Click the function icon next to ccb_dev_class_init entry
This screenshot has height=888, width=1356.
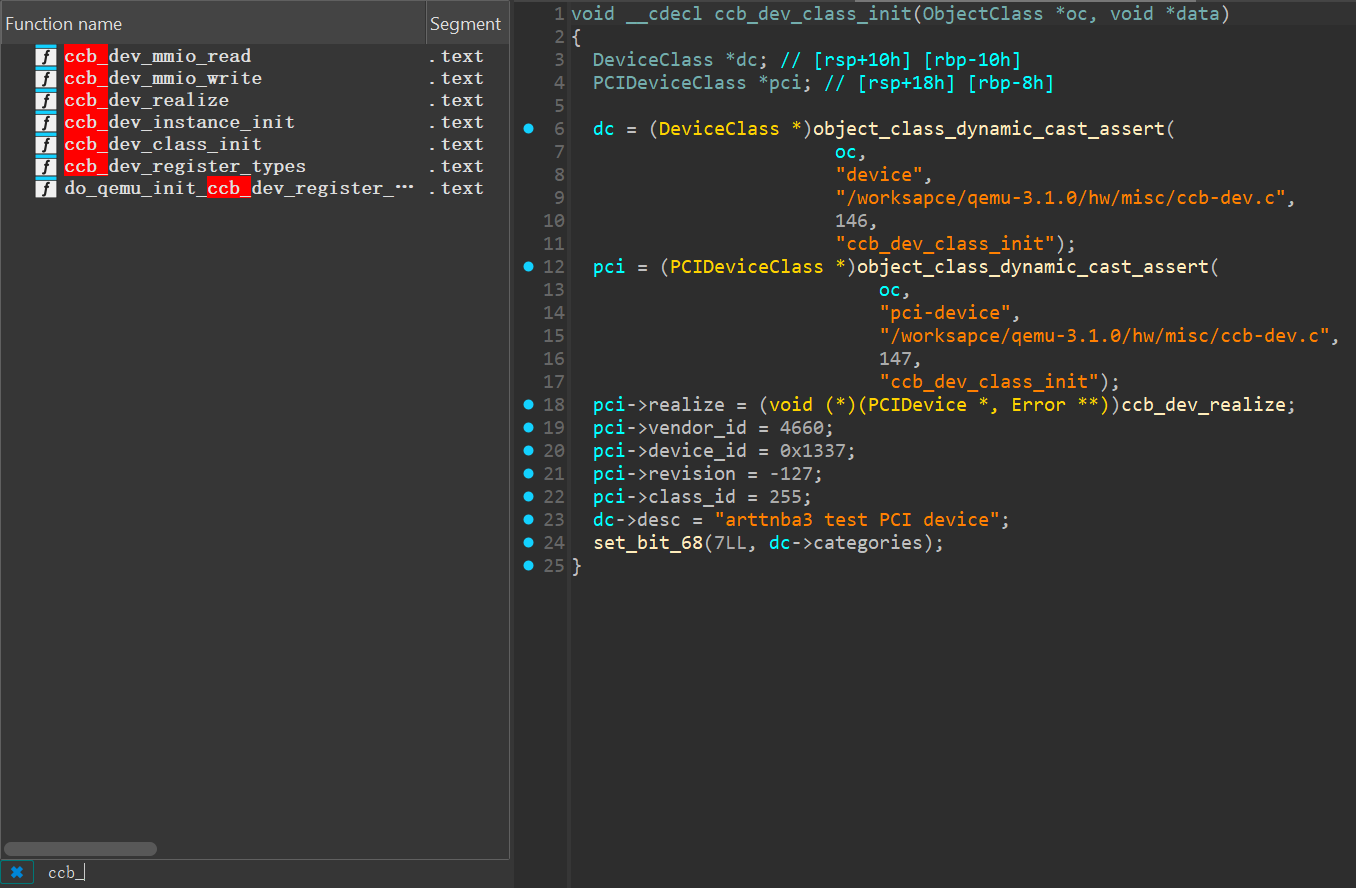click(46, 145)
